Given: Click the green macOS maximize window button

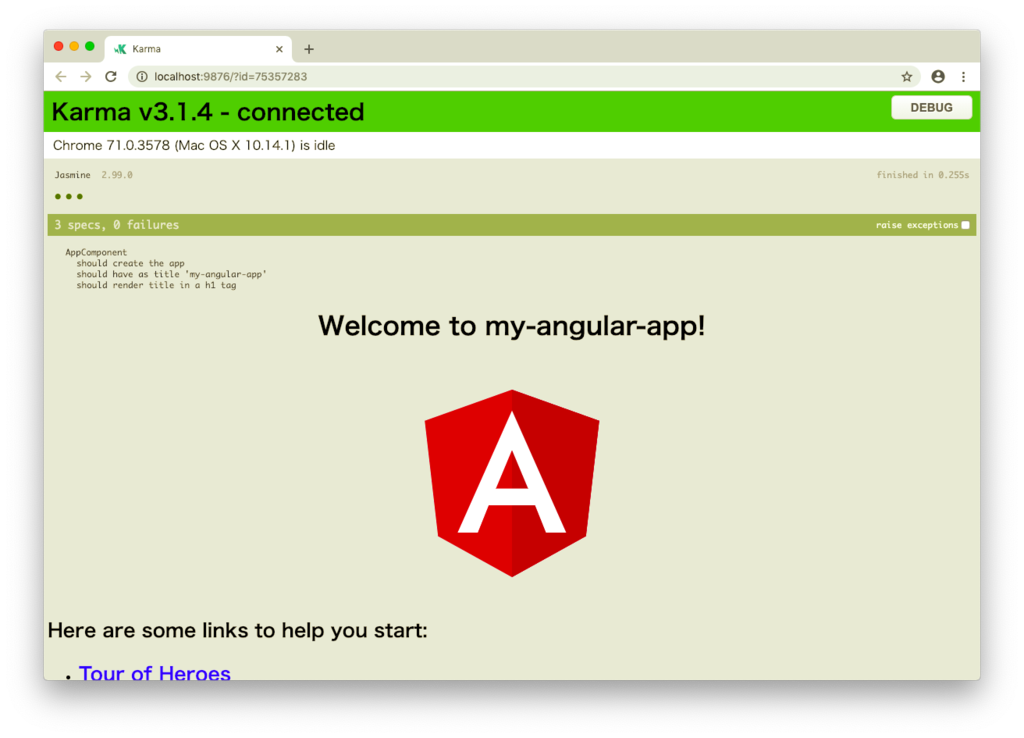Looking at the screenshot, I should pos(89,46).
